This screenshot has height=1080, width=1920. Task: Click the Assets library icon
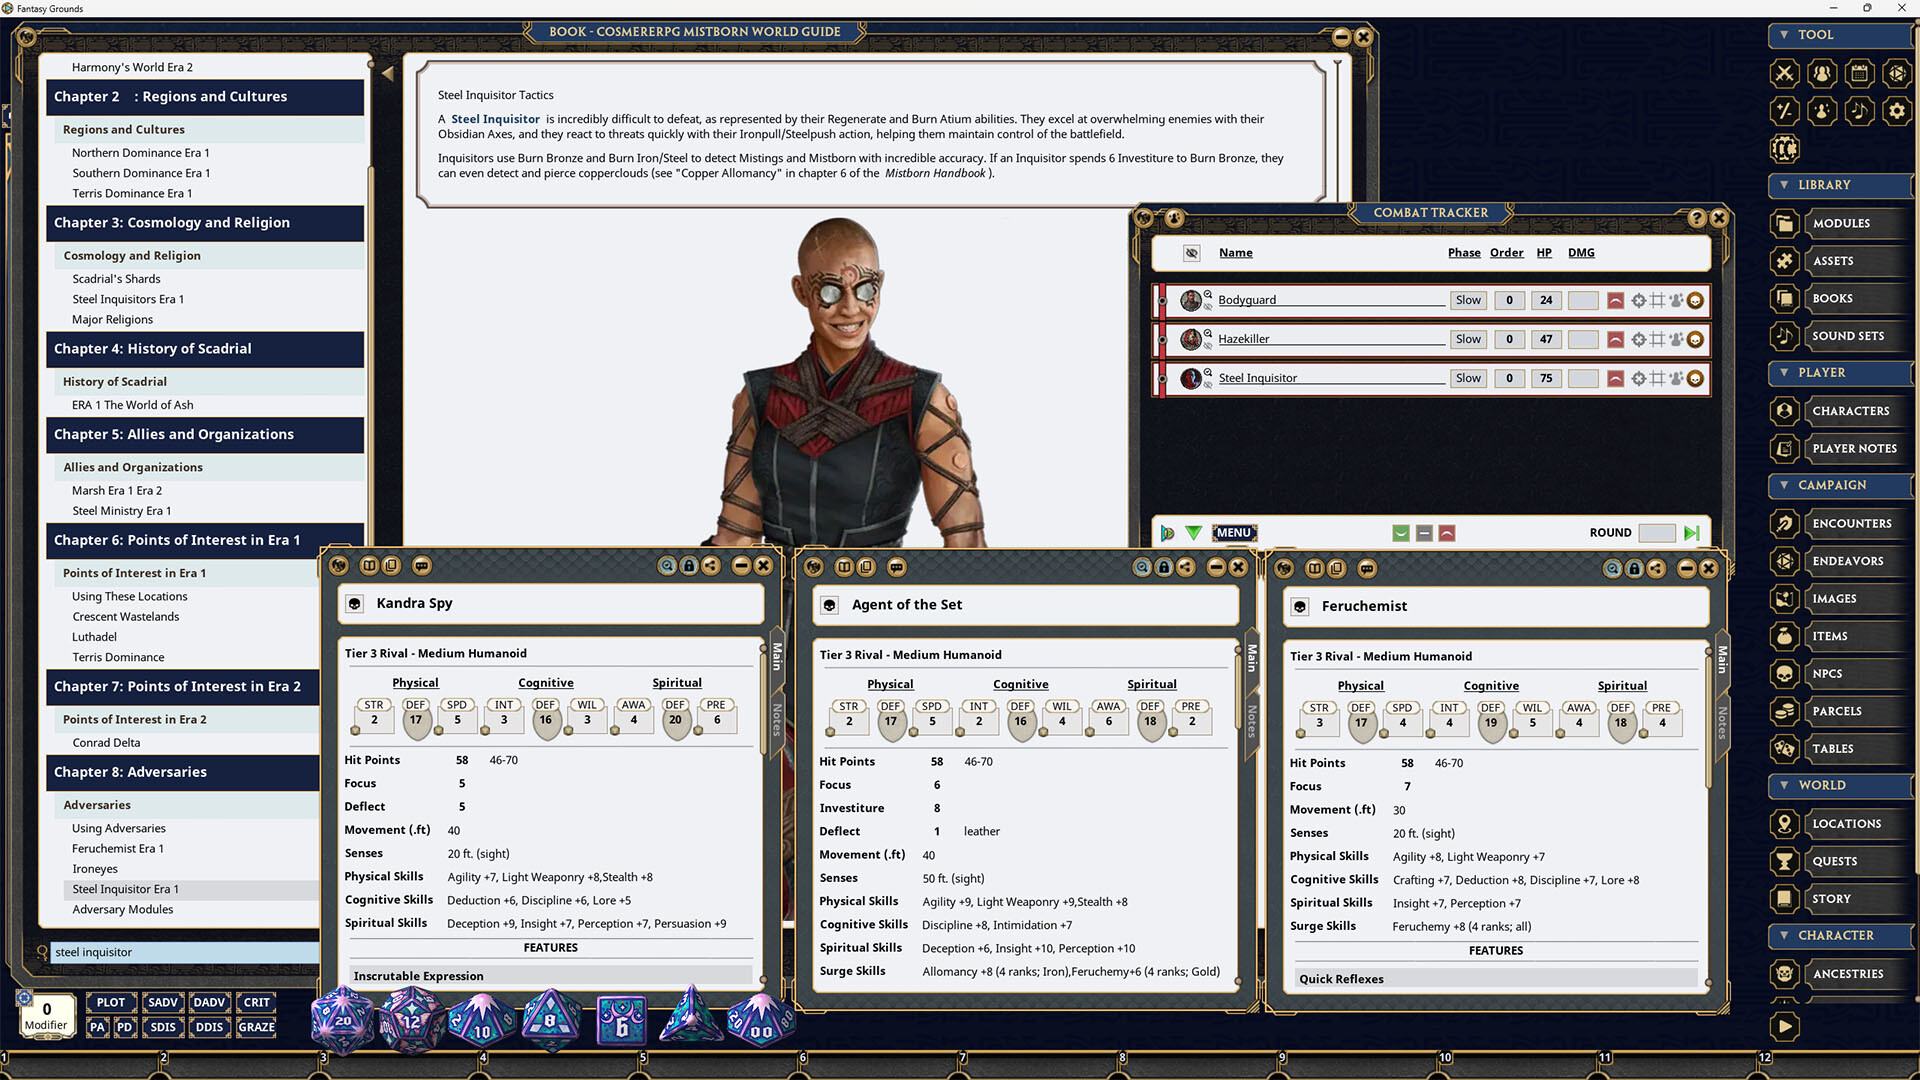coord(1784,261)
